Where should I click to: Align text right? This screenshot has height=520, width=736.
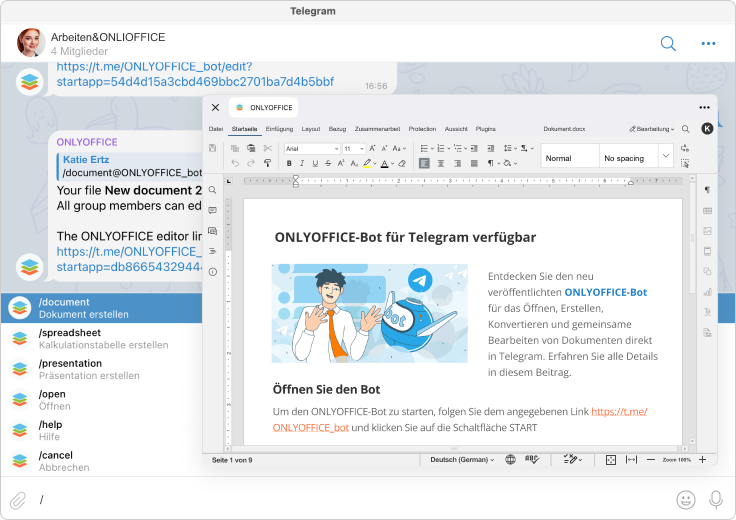(x=458, y=163)
